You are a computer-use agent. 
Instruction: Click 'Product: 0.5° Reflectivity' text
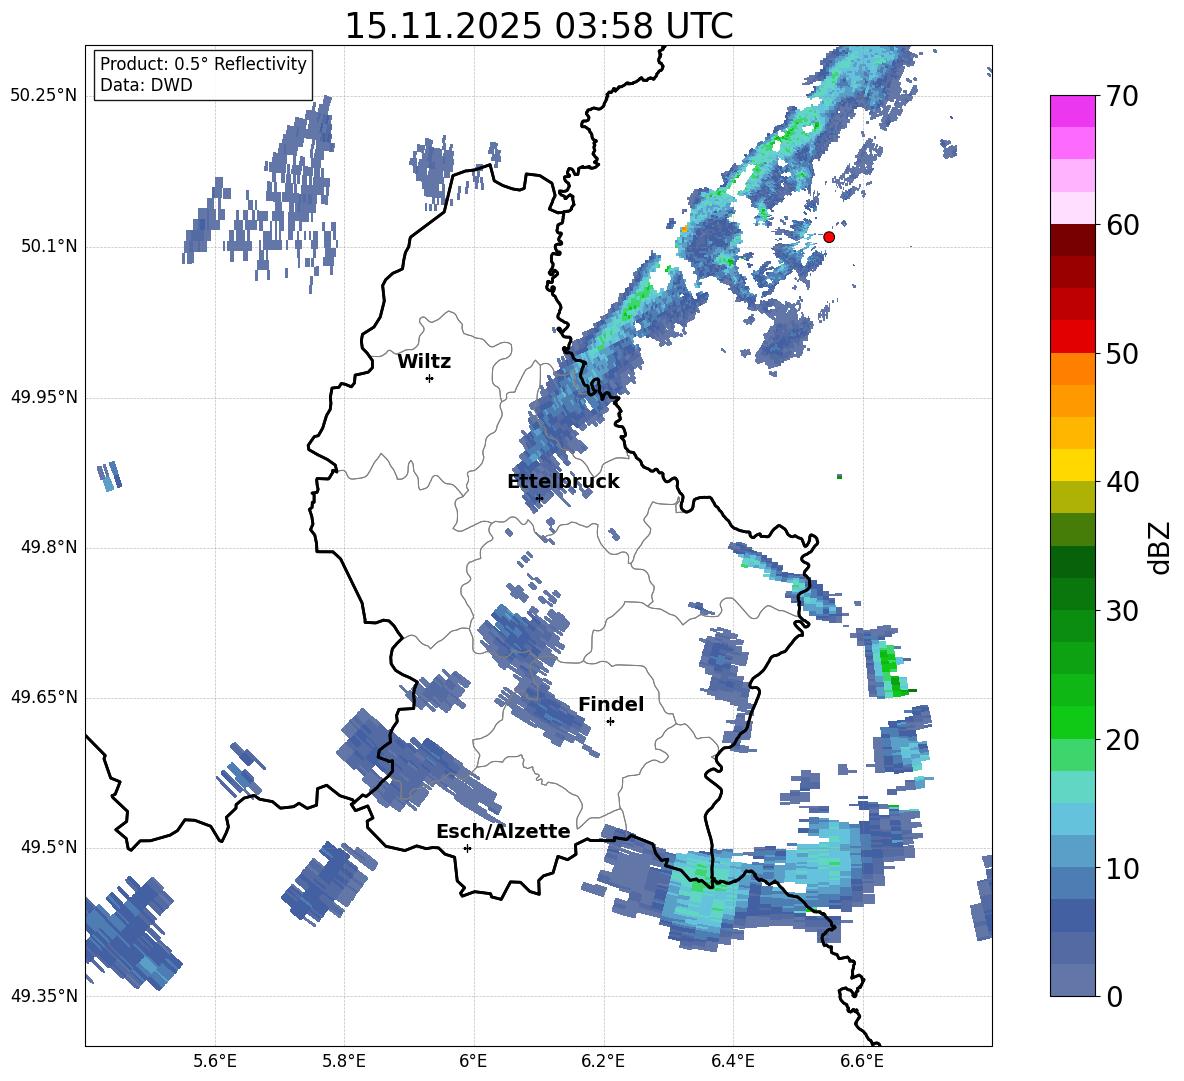click(203, 63)
